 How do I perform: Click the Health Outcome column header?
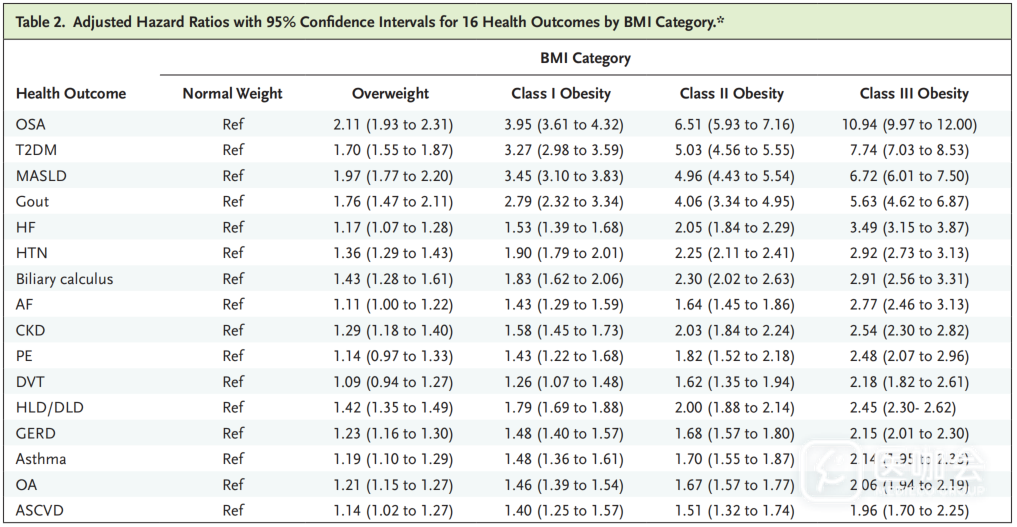pyautogui.click(x=71, y=93)
